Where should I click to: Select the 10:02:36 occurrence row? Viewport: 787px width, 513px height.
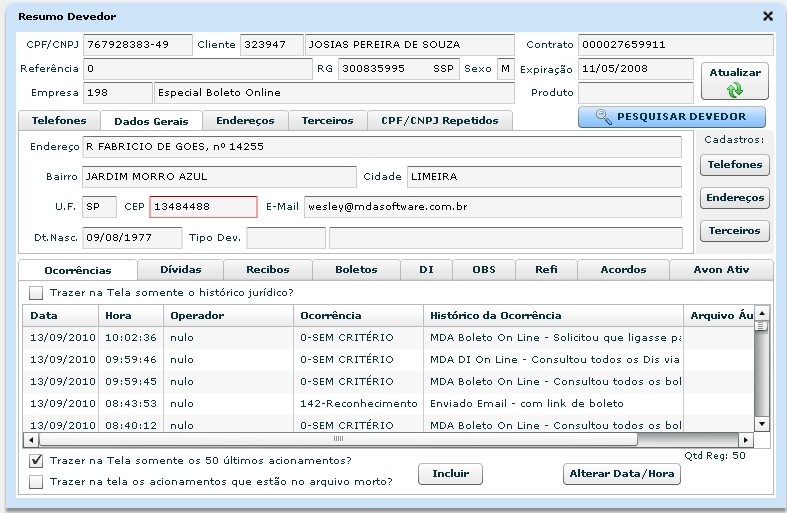(x=388, y=338)
